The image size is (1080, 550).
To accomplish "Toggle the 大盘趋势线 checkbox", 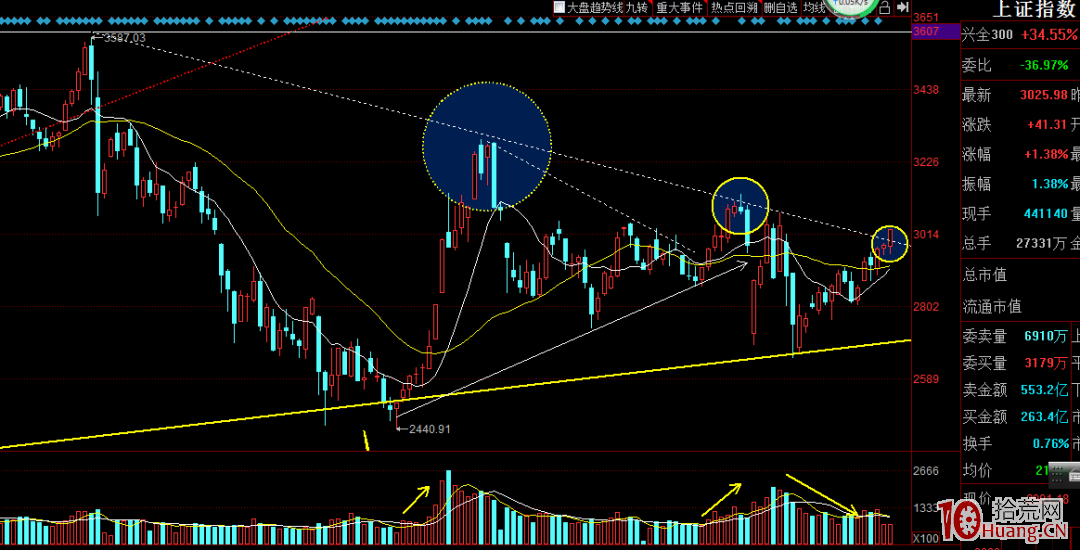I will (x=558, y=8).
